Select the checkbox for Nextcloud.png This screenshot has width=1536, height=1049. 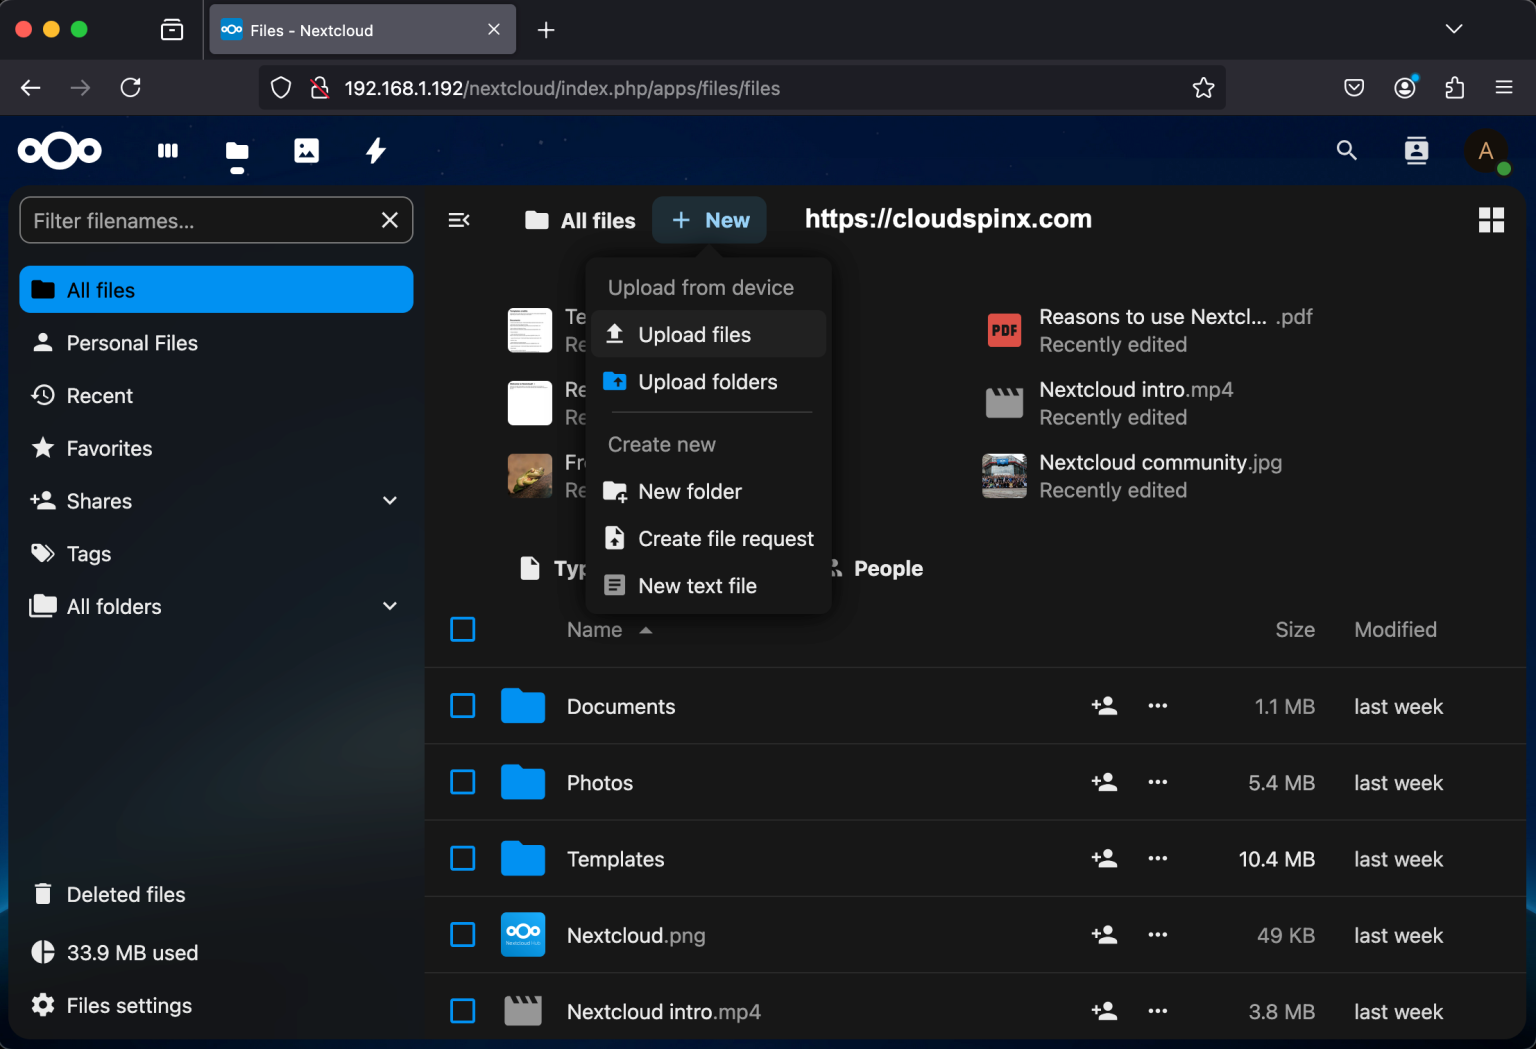pyautogui.click(x=463, y=935)
